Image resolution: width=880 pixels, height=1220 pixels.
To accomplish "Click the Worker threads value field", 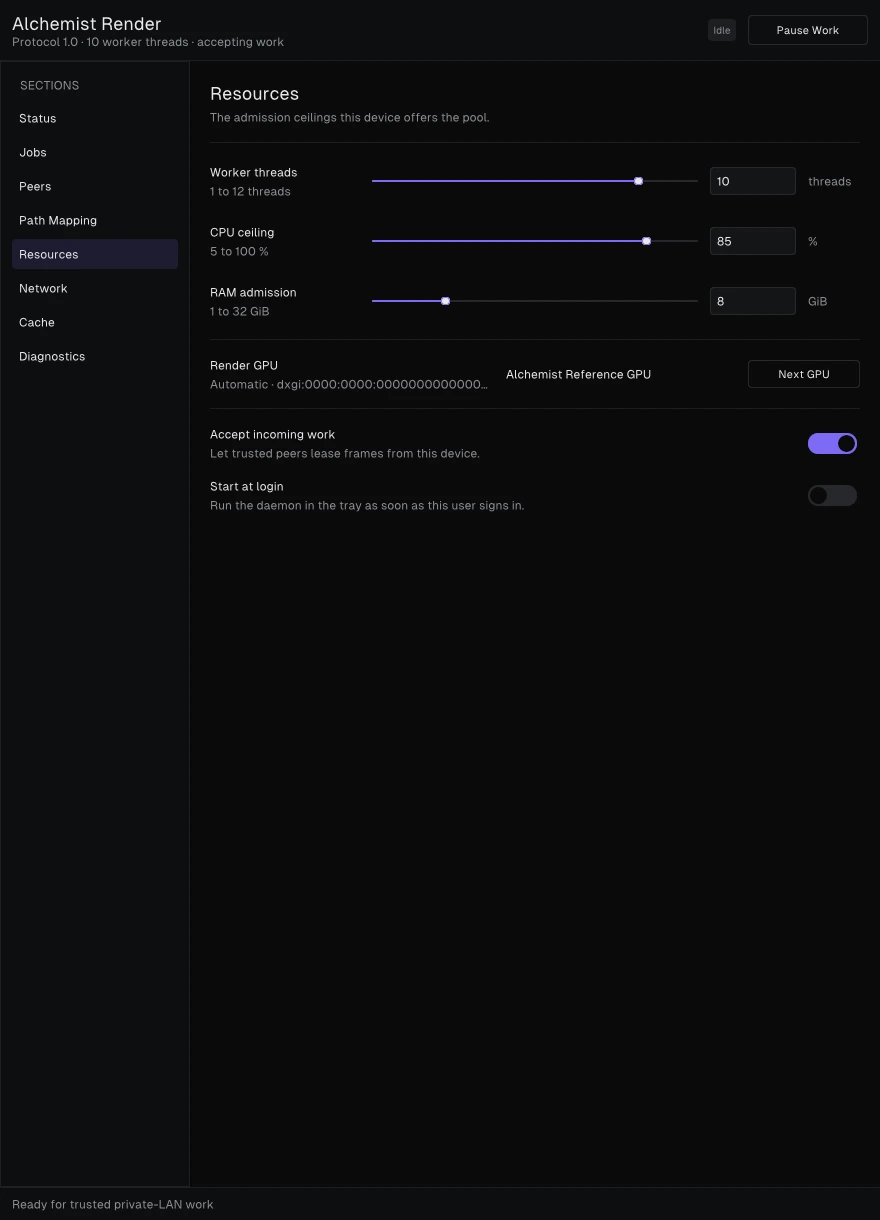I will coord(753,181).
